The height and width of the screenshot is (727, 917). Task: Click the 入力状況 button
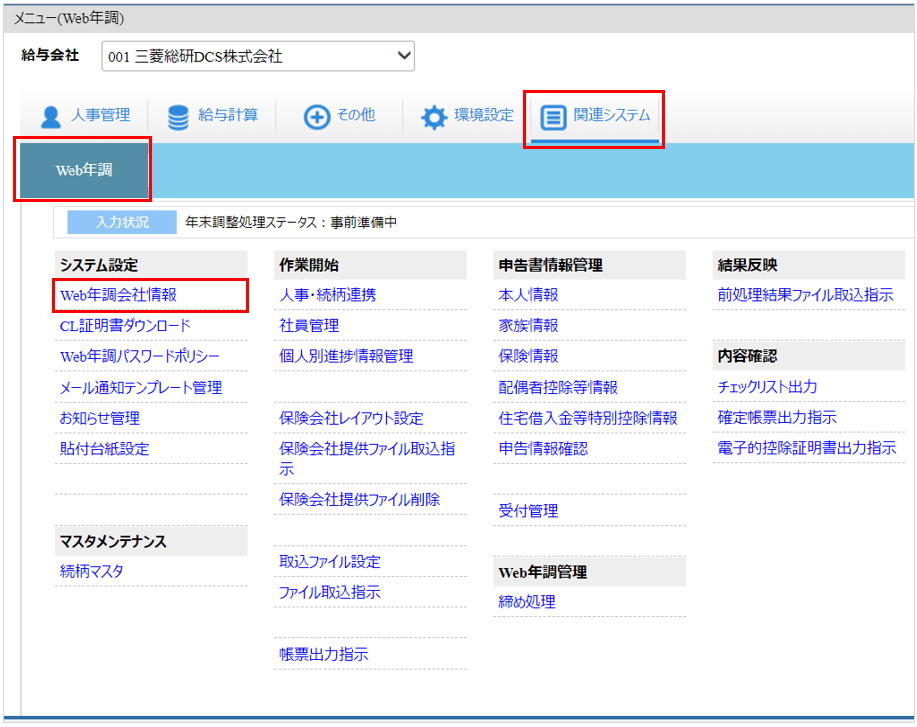[x=122, y=222]
